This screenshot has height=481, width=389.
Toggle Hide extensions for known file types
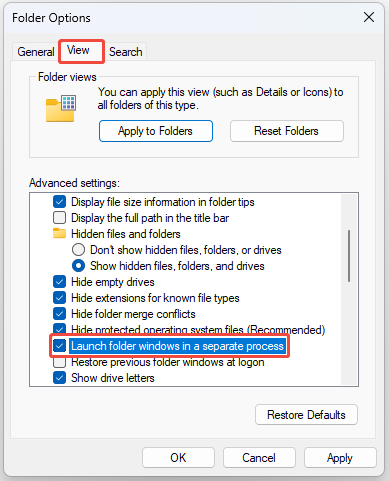click(x=59, y=298)
